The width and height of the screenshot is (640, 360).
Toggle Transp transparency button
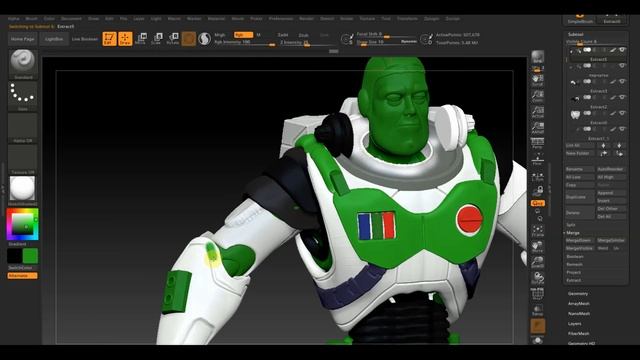click(538, 311)
